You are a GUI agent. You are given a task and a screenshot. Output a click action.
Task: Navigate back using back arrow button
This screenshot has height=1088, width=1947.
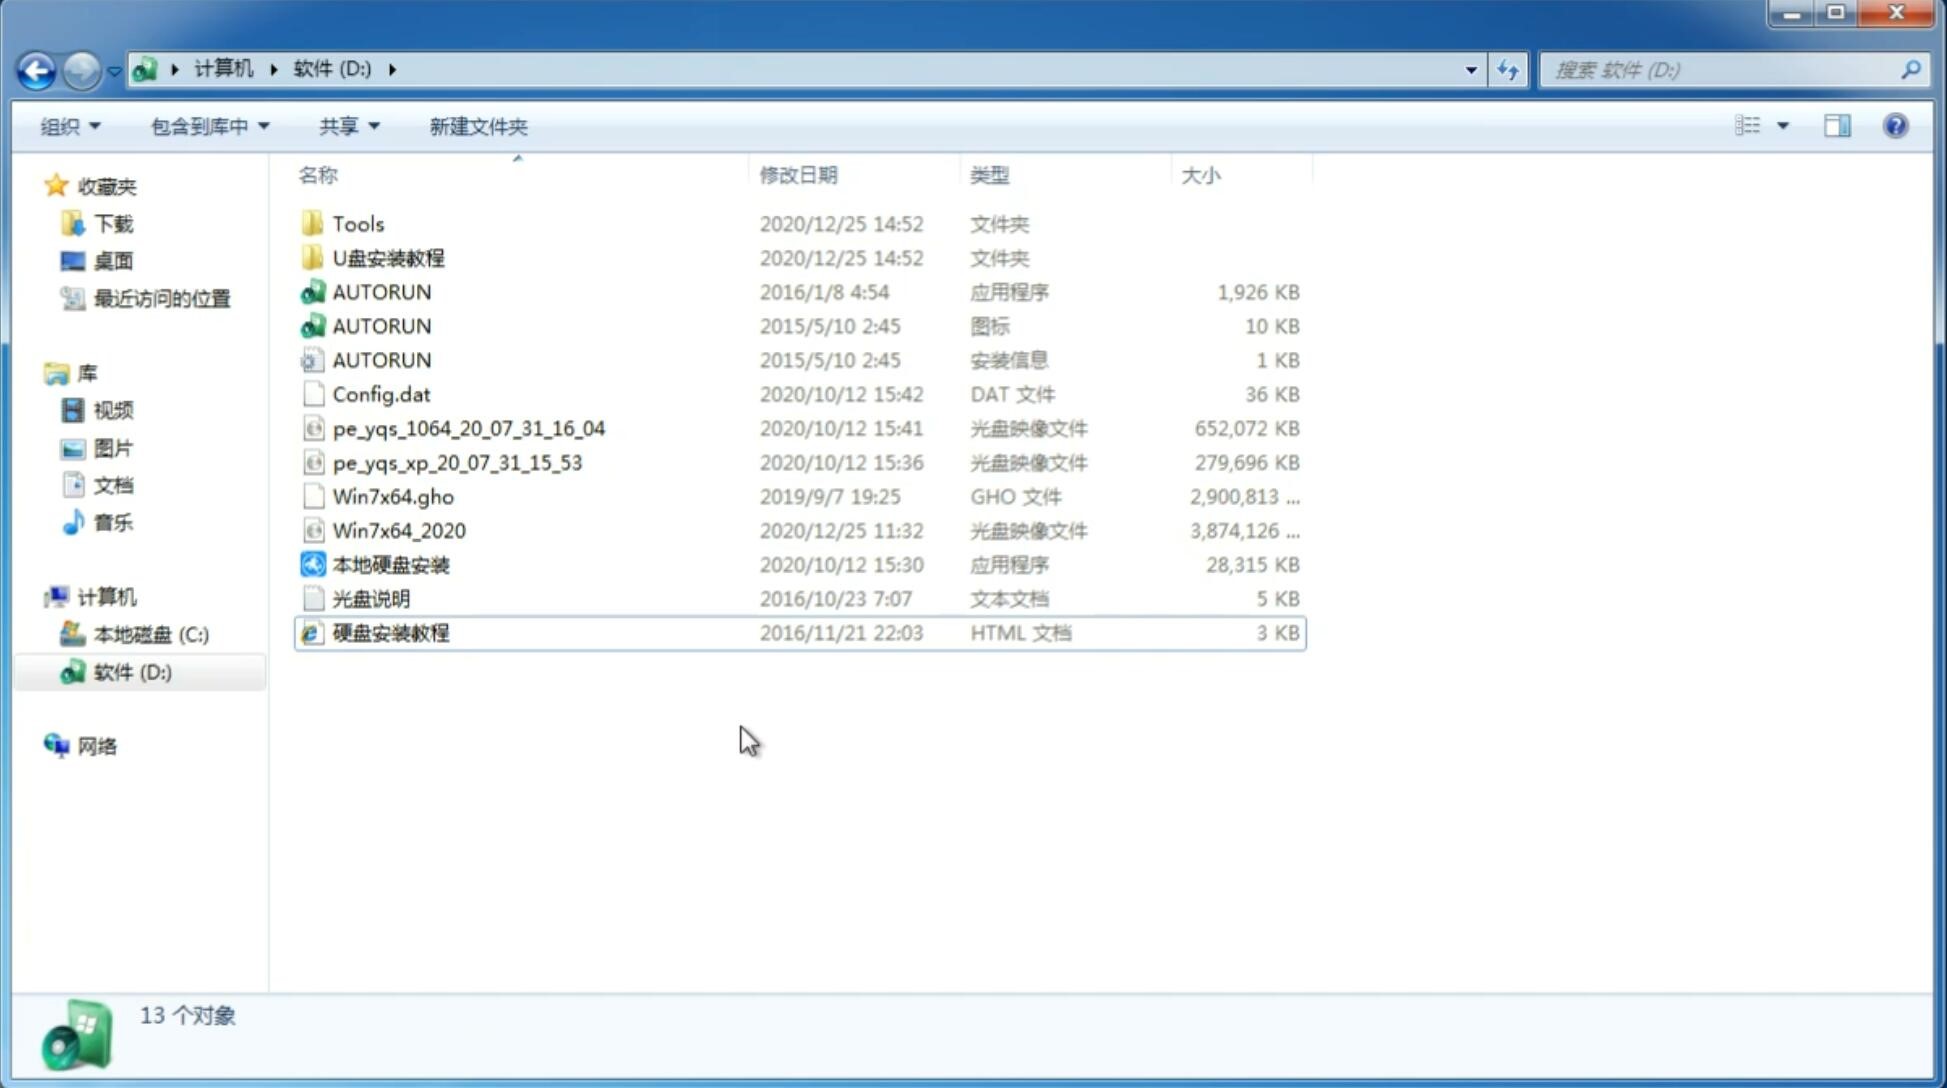coord(36,68)
